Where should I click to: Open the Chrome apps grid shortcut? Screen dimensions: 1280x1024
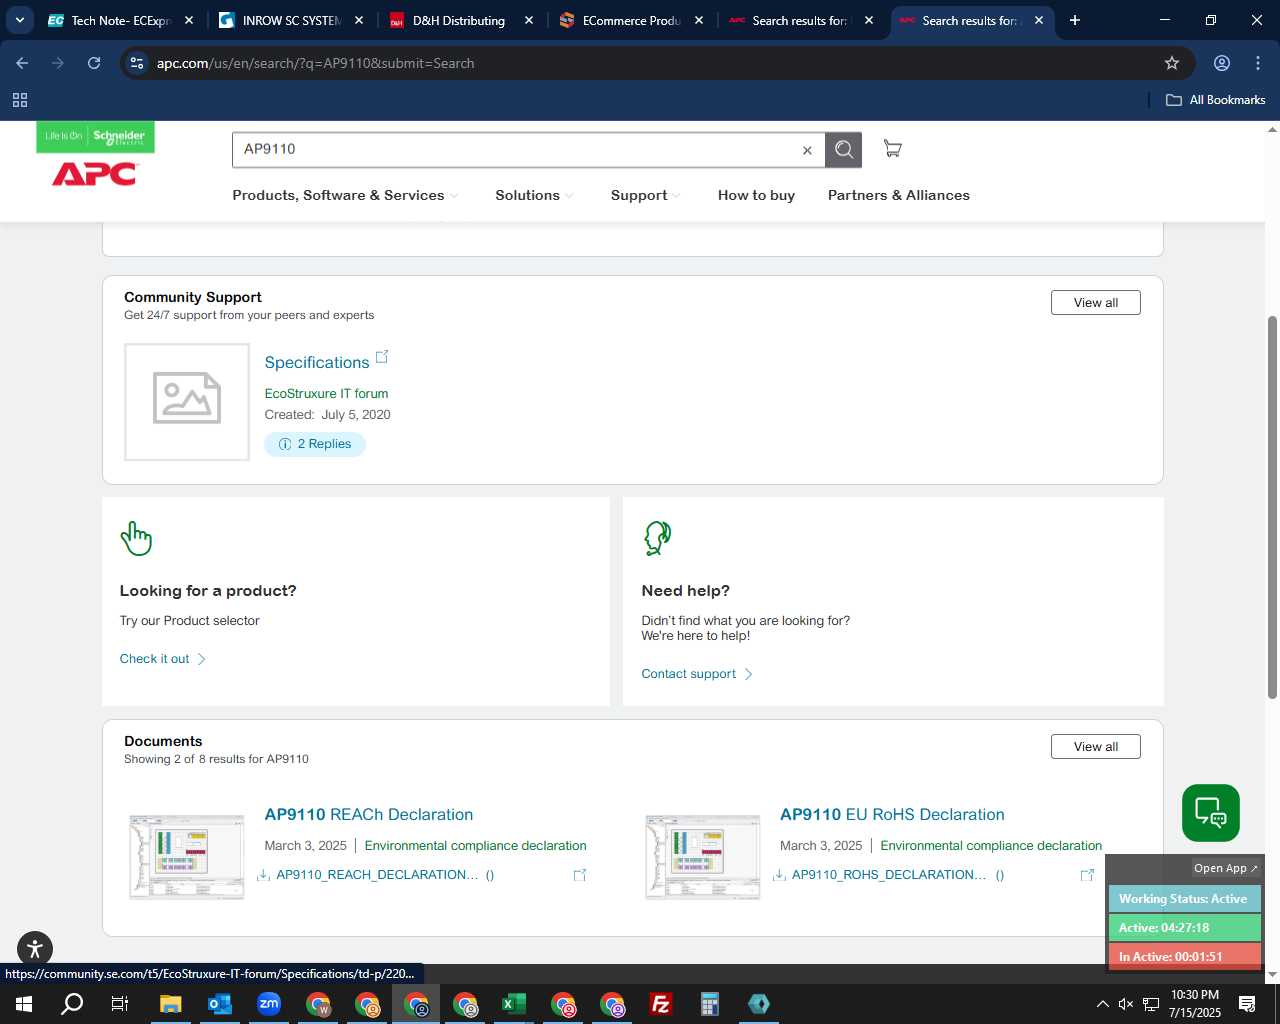[19, 100]
